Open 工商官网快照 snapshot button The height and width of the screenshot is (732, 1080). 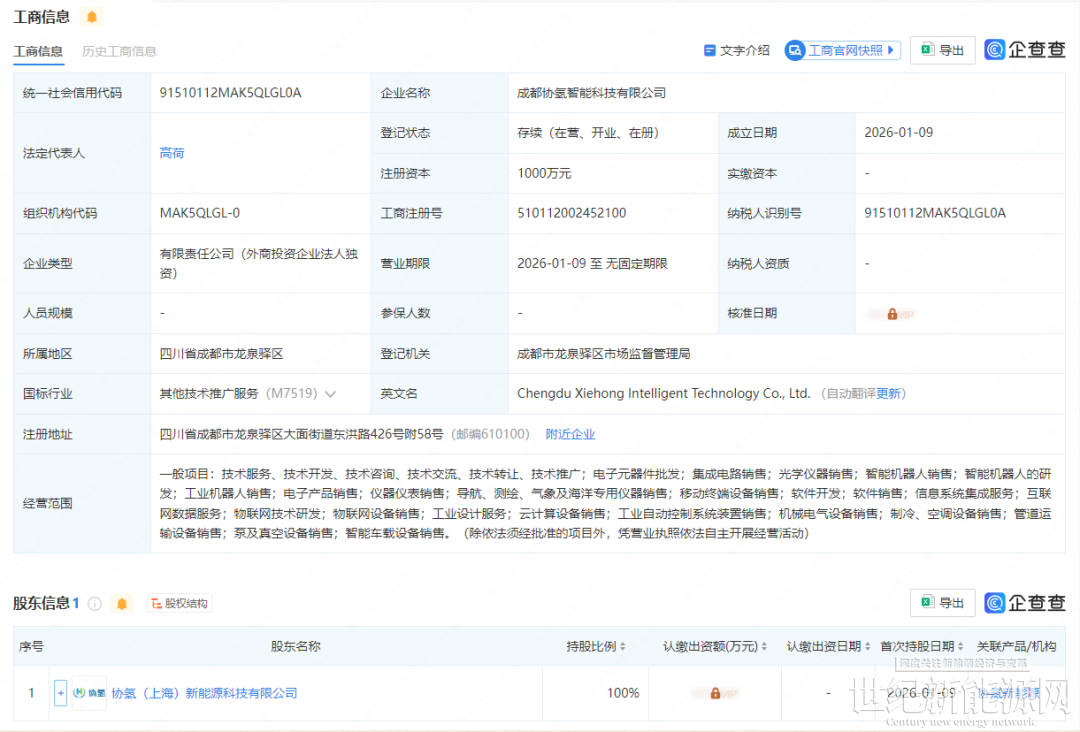(842, 50)
